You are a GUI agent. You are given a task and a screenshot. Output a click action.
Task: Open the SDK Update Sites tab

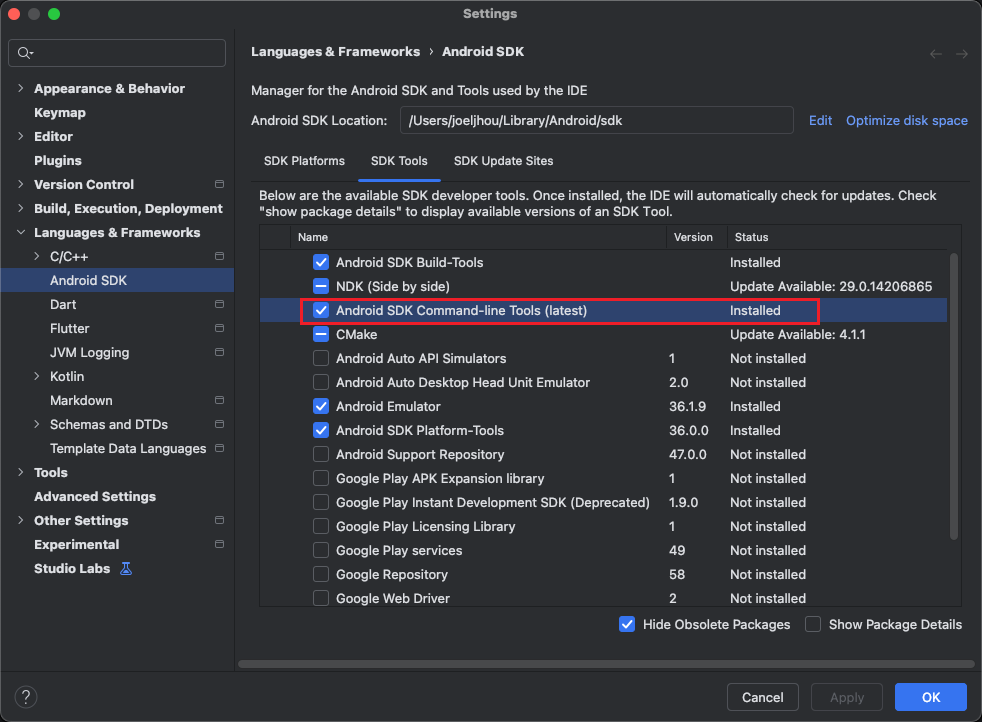coord(503,160)
